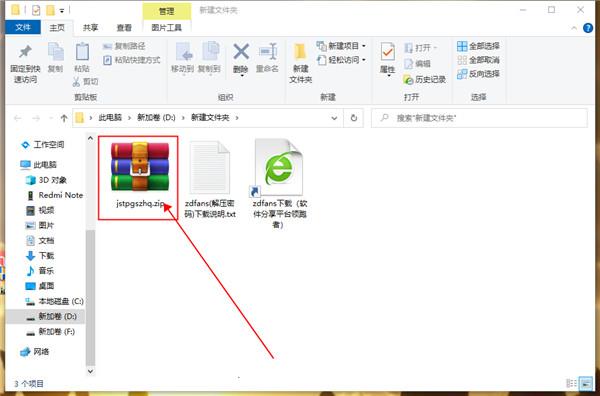Open 下载 folder in the sidebar
600x396 pixels.
(40, 256)
